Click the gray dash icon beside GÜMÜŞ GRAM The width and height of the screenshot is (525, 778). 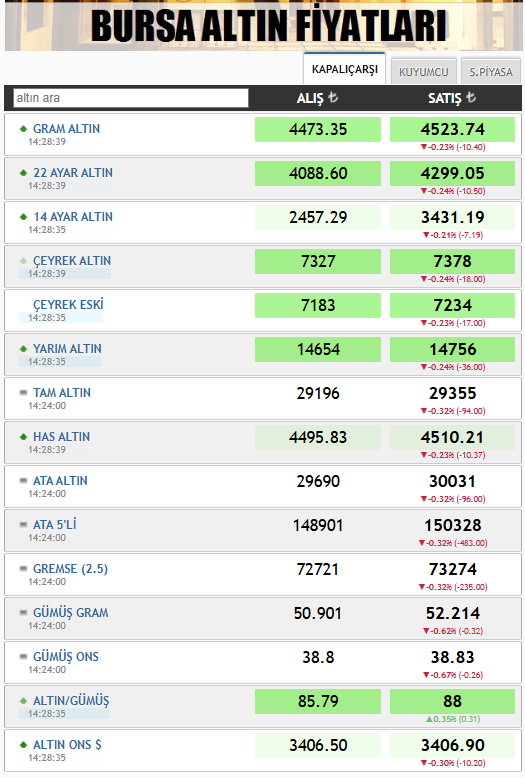point(23,612)
